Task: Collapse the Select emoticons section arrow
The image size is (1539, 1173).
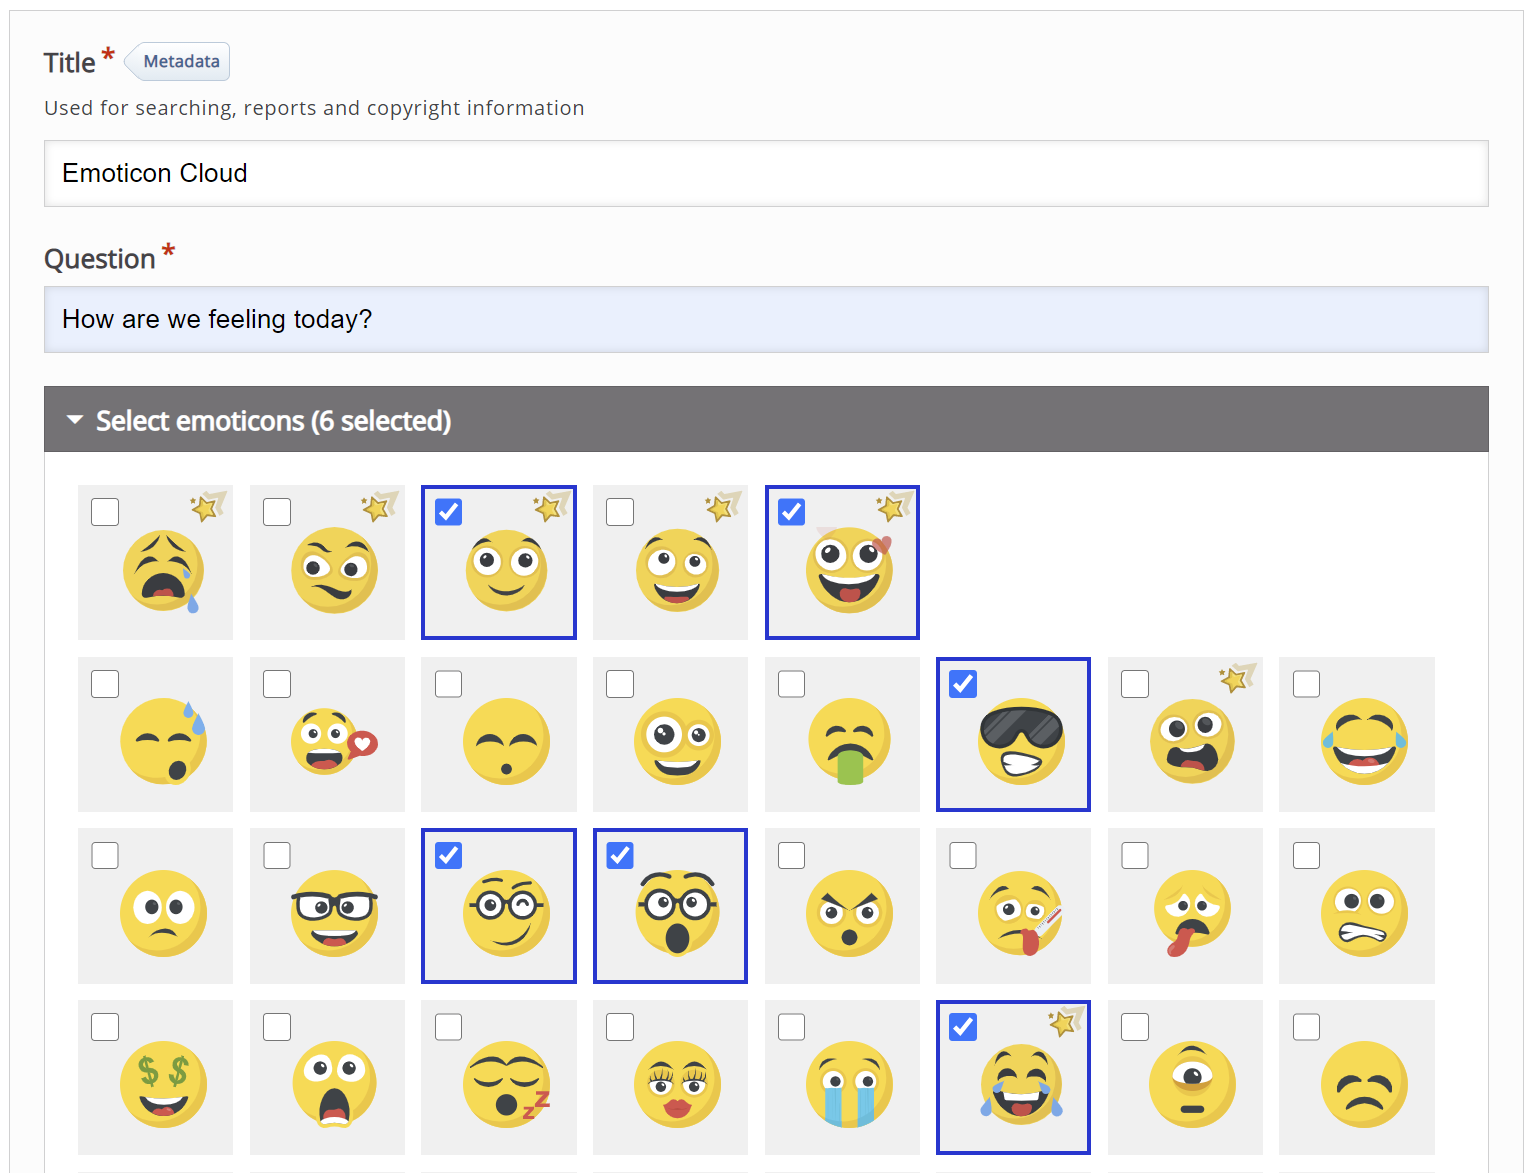Action: 75,420
